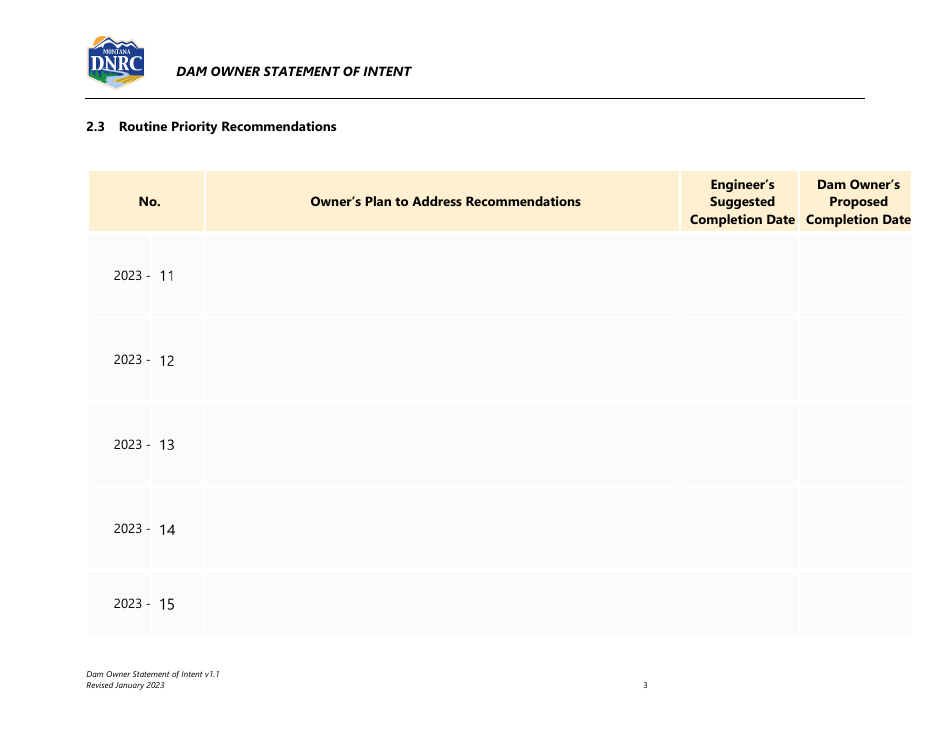
Task: Focus the plan field for row 2023-14
Action: [x=442, y=529]
